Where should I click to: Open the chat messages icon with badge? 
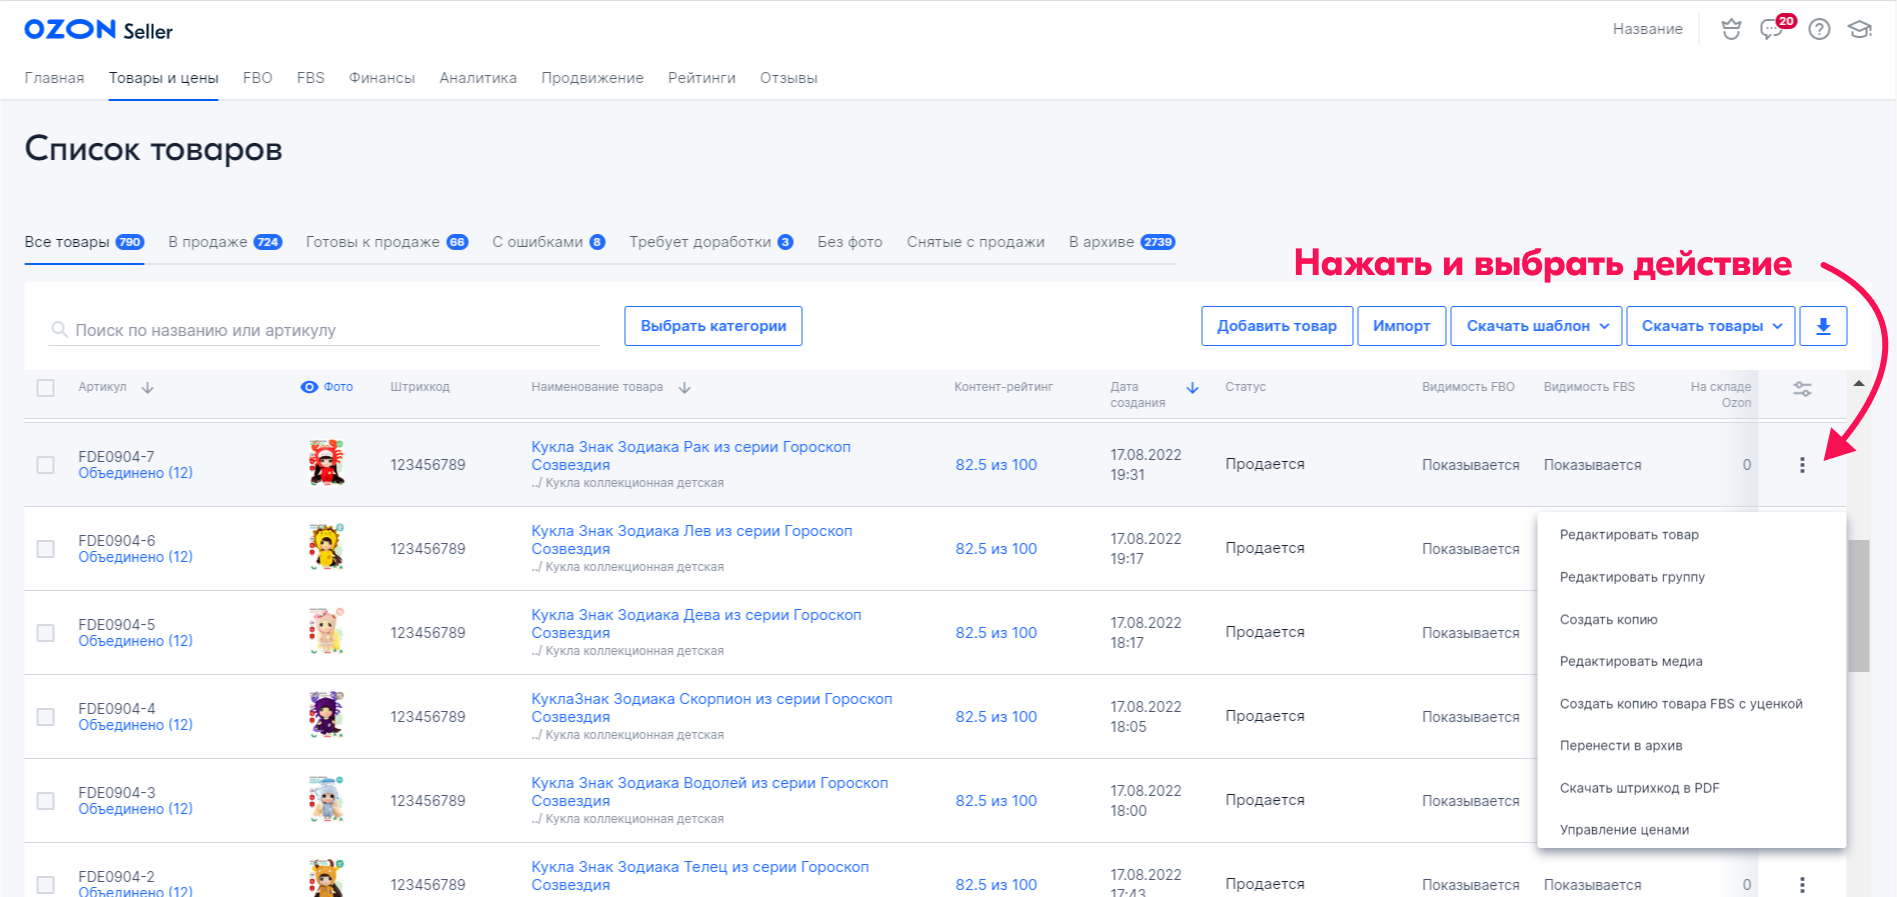(x=1772, y=29)
